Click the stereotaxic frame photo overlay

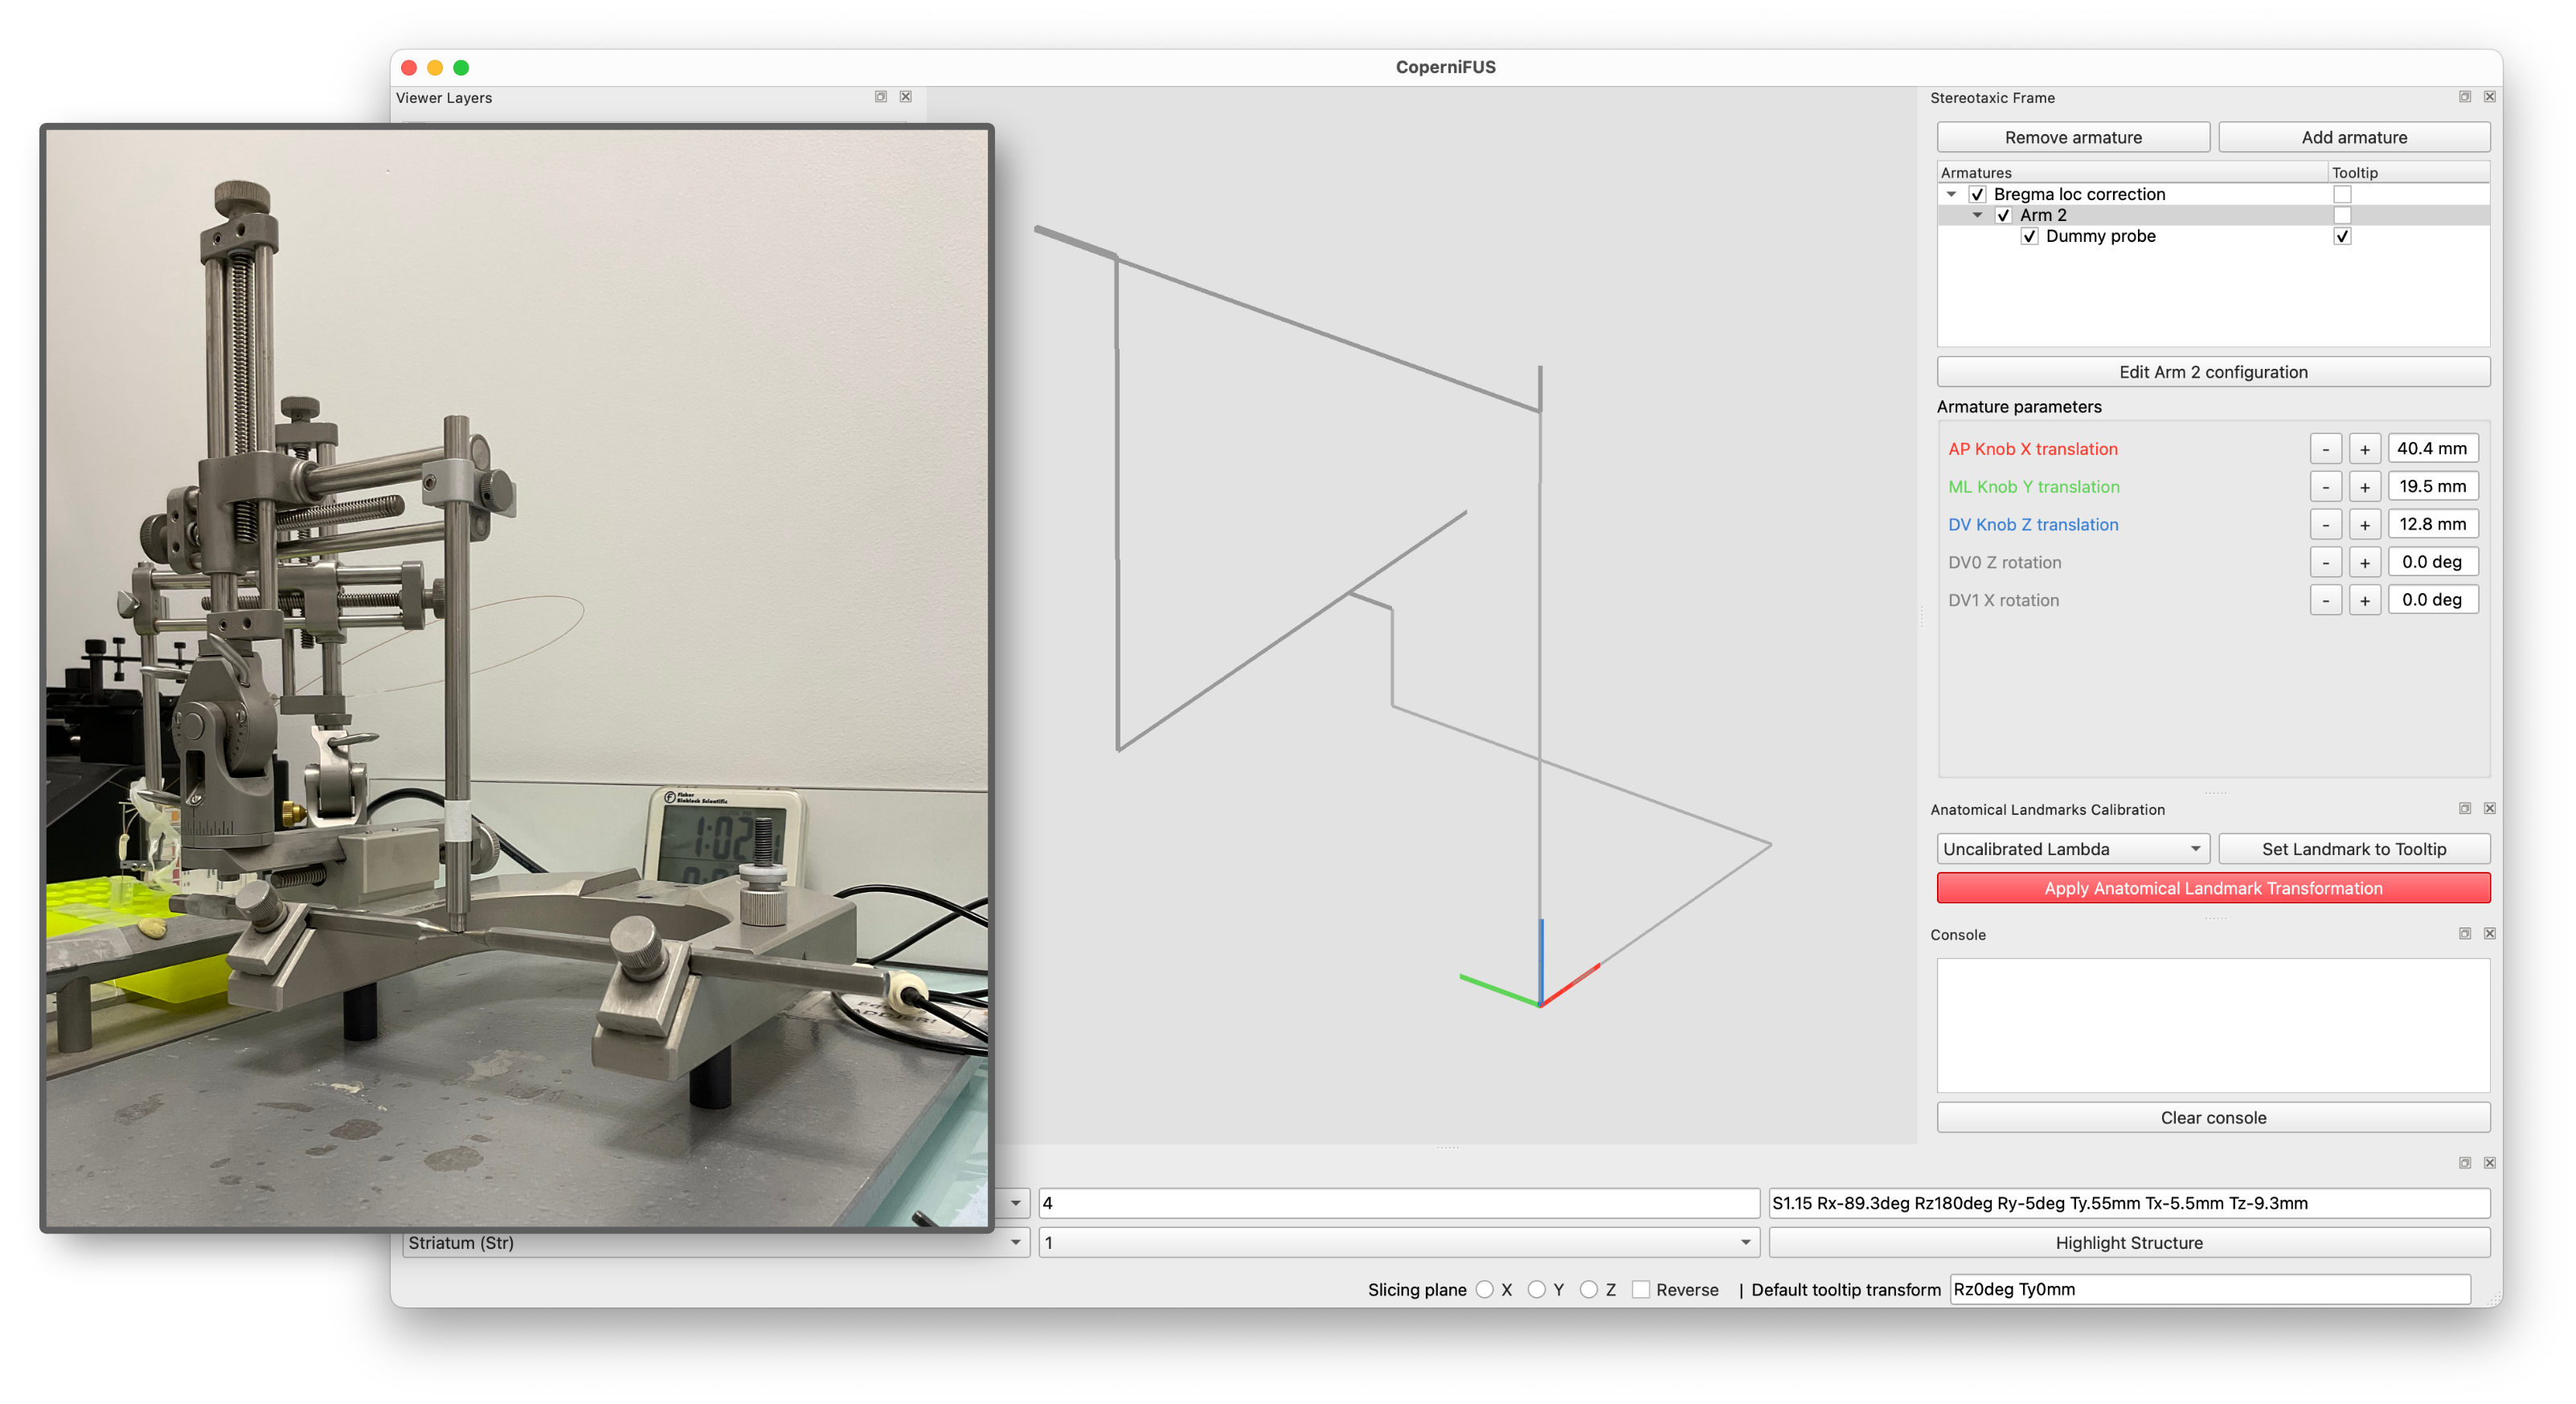517,678
